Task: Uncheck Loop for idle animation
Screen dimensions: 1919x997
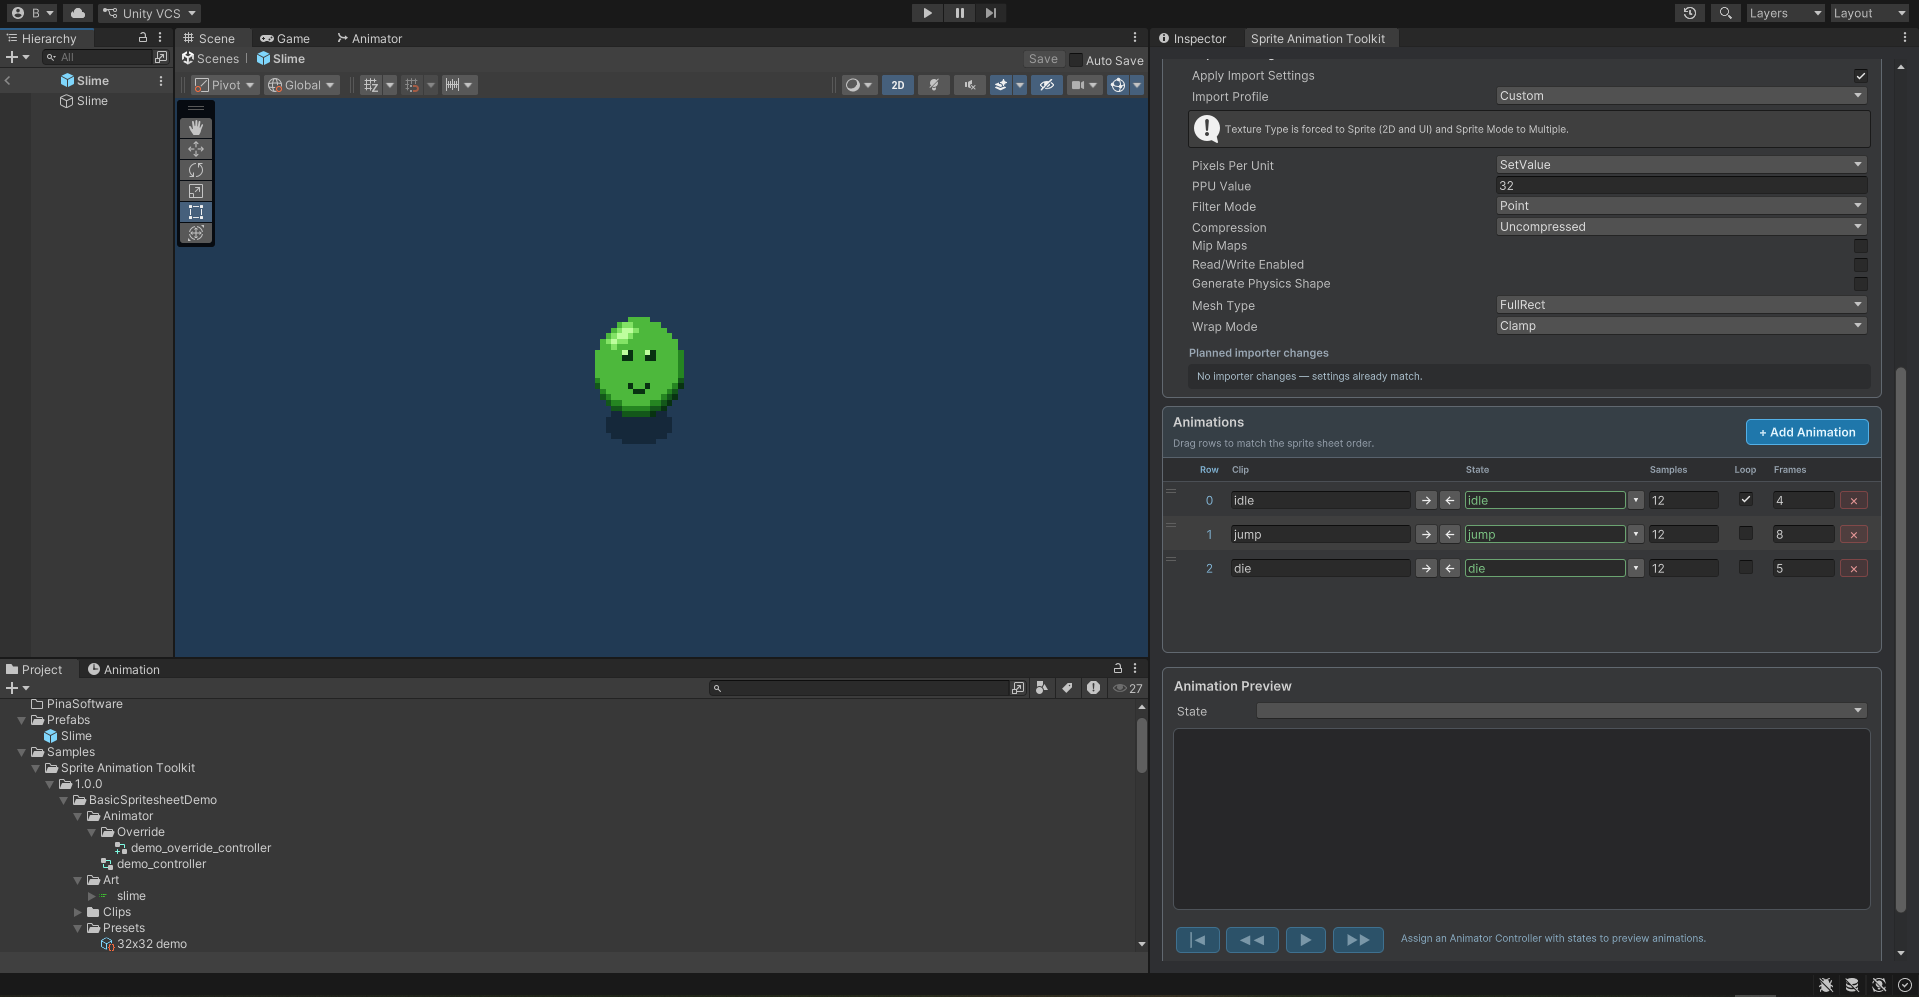Action: pos(1745,499)
